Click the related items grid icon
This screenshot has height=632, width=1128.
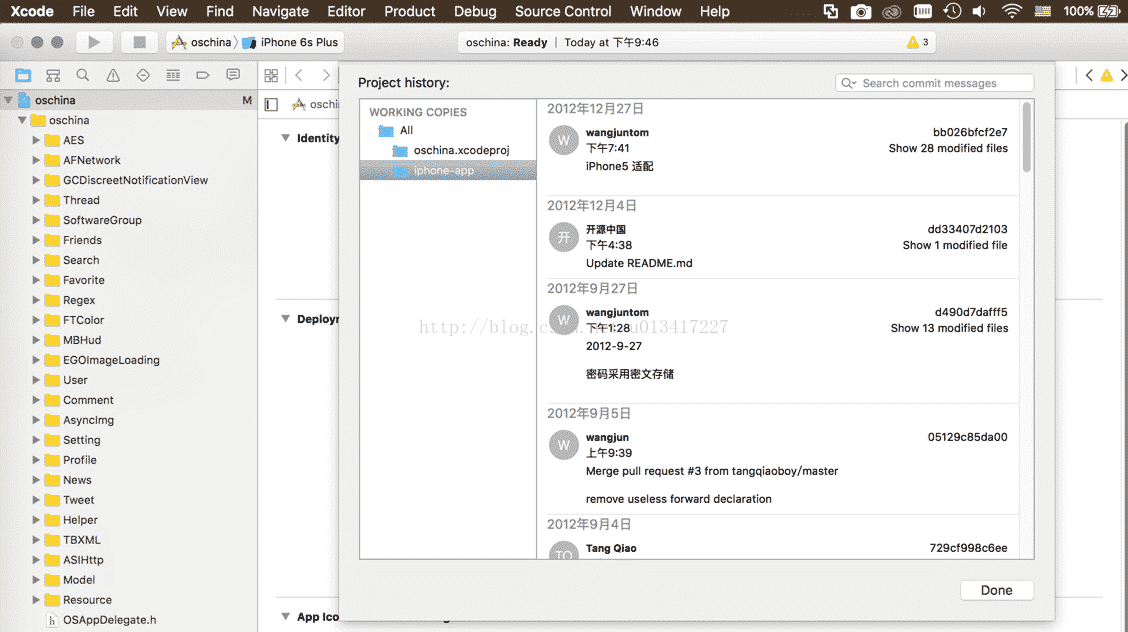271,75
